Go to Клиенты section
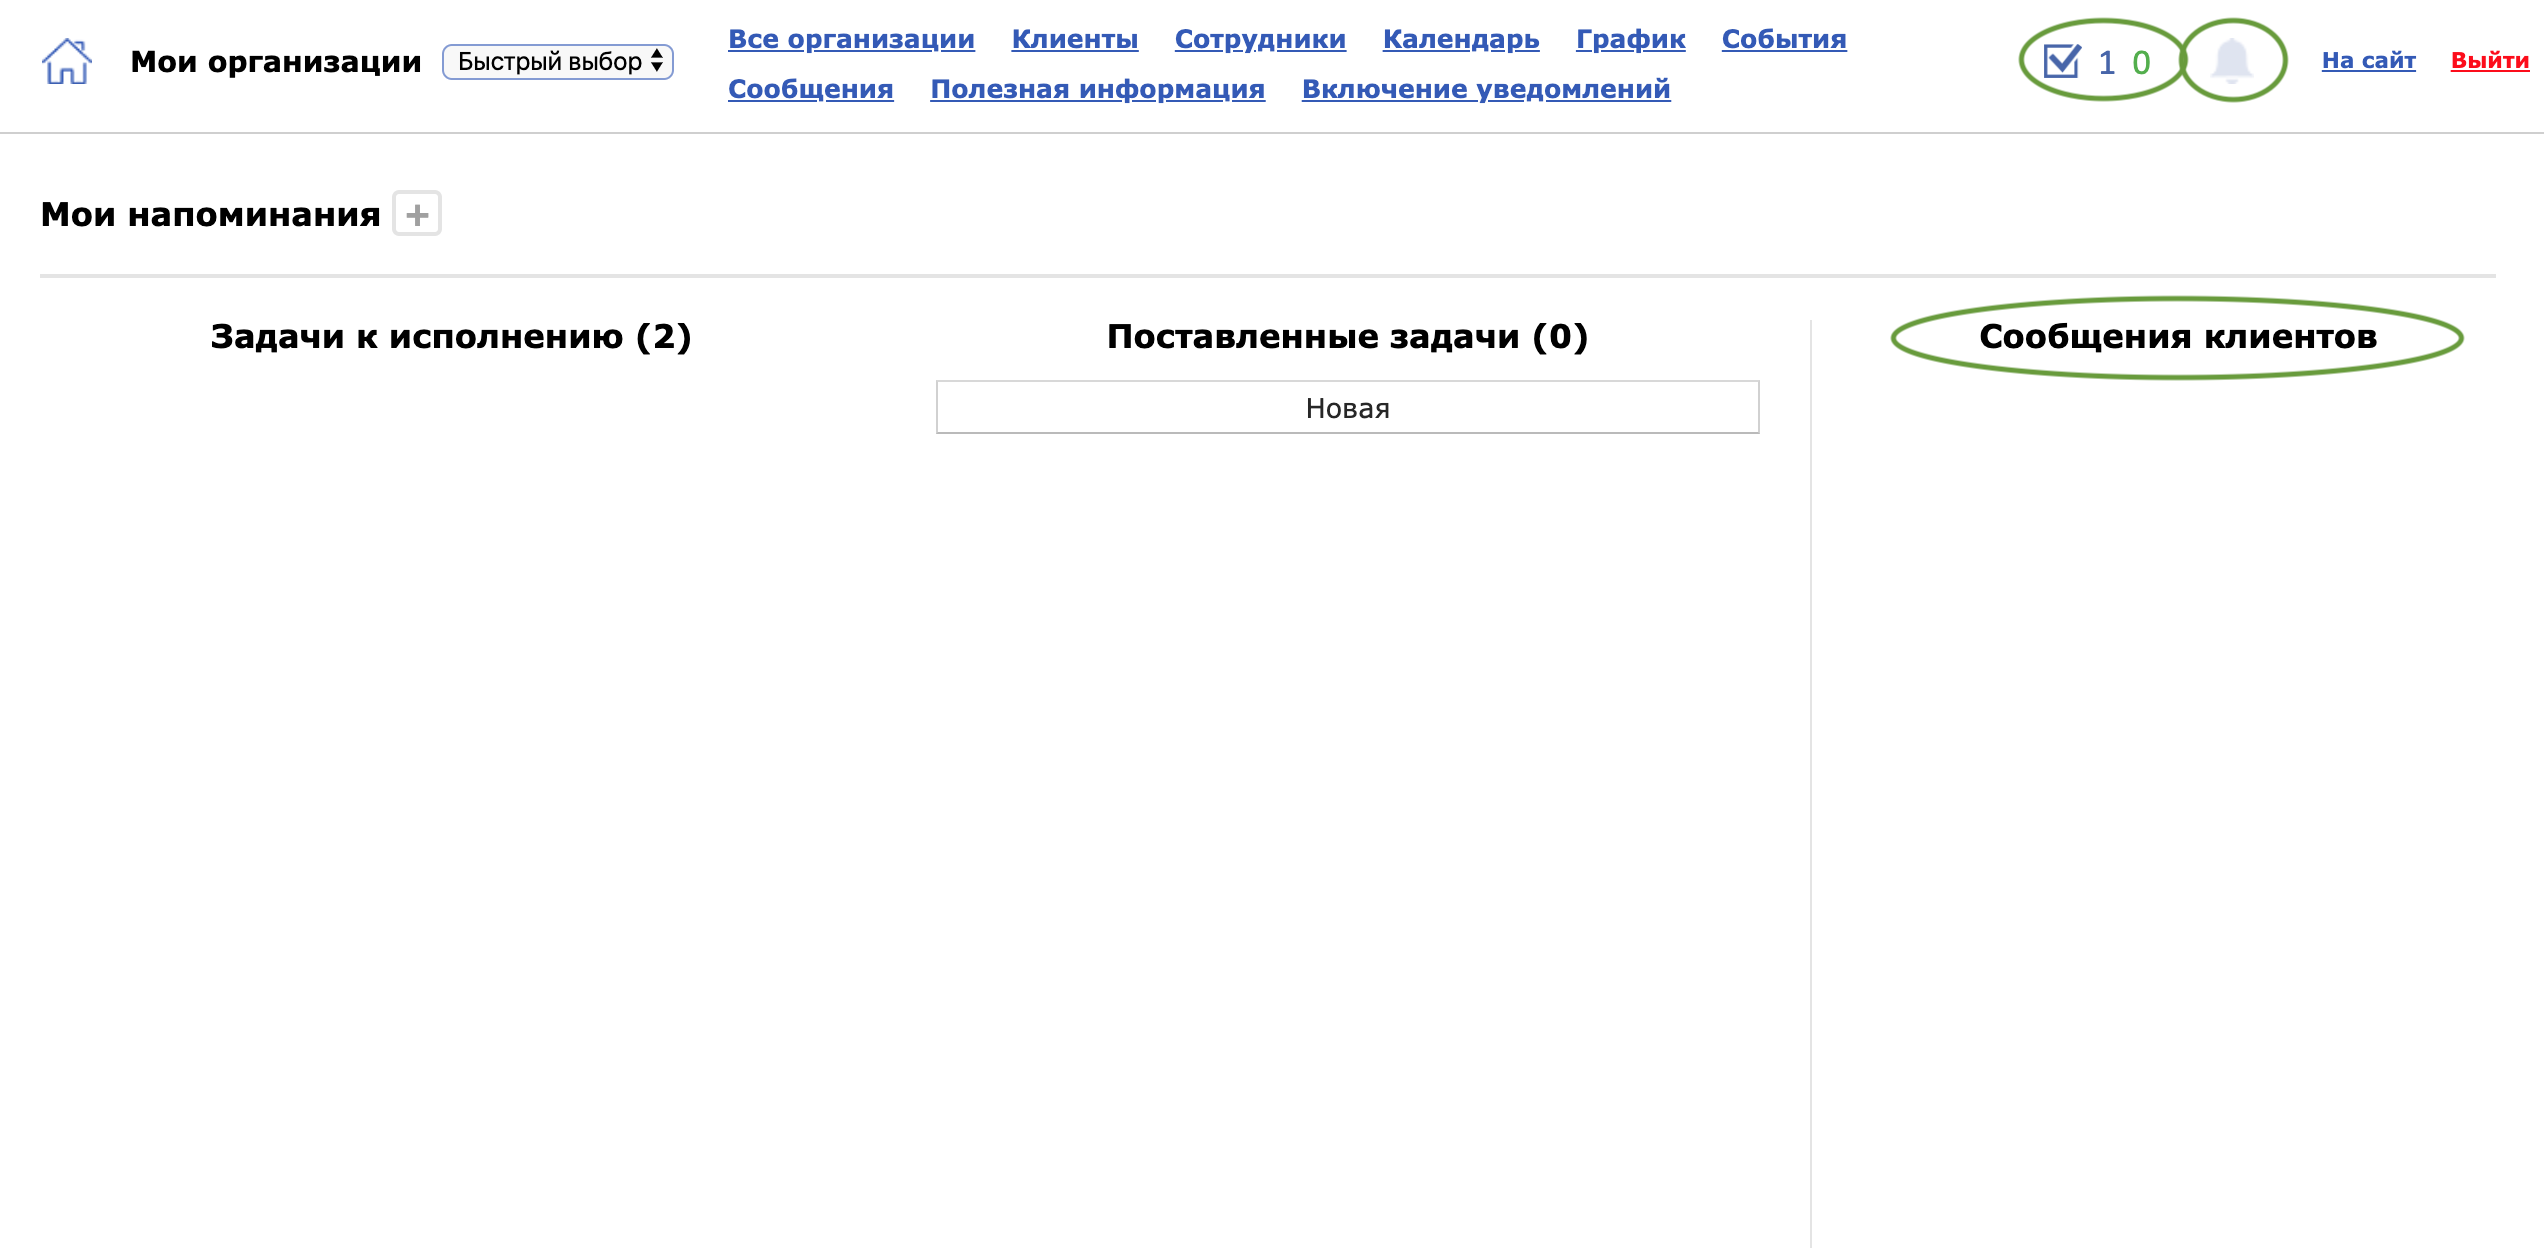This screenshot has height=1248, width=2544. click(x=1074, y=39)
